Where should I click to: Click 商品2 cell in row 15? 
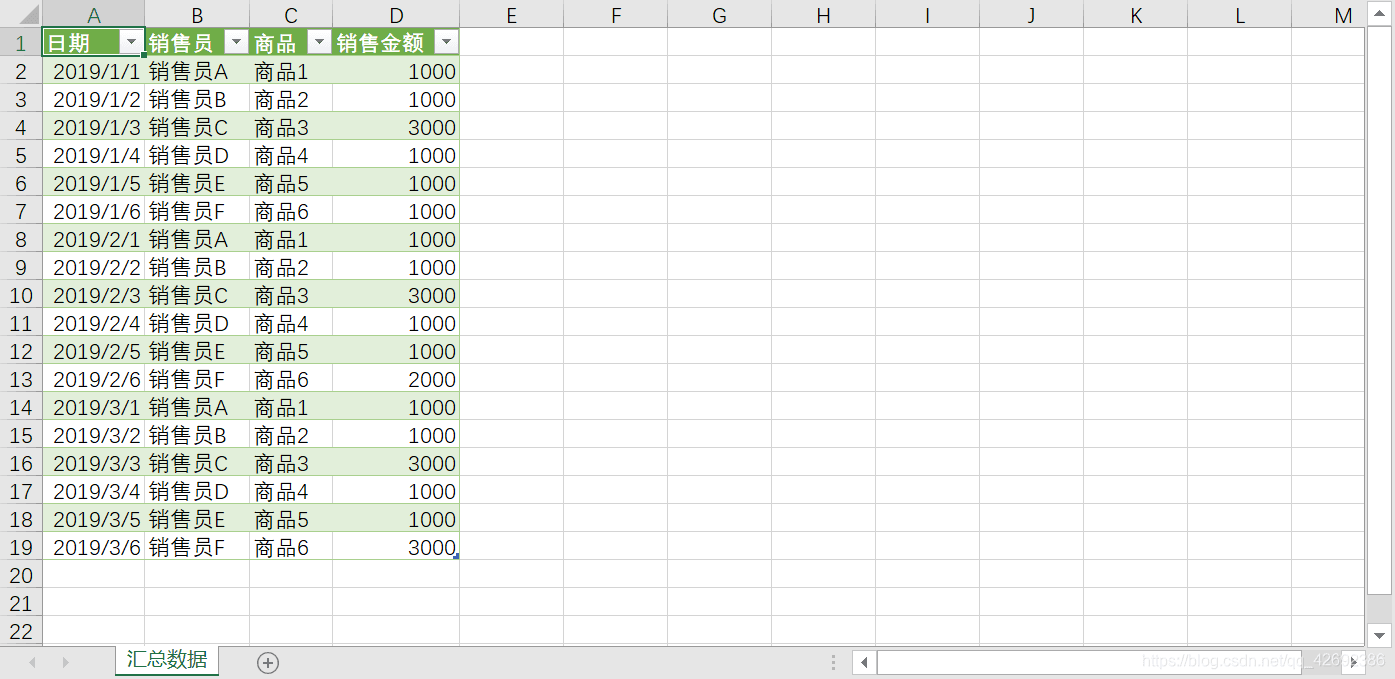291,435
